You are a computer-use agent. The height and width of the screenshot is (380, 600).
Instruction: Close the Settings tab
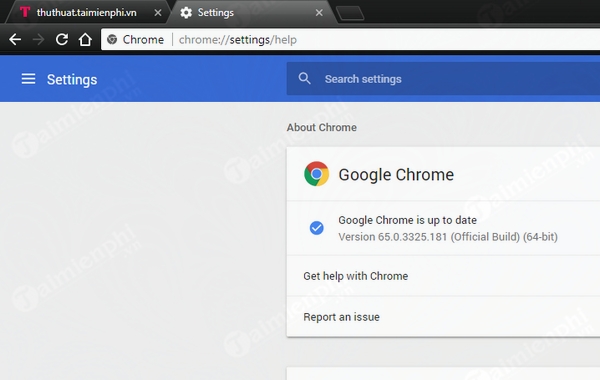point(319,13)
